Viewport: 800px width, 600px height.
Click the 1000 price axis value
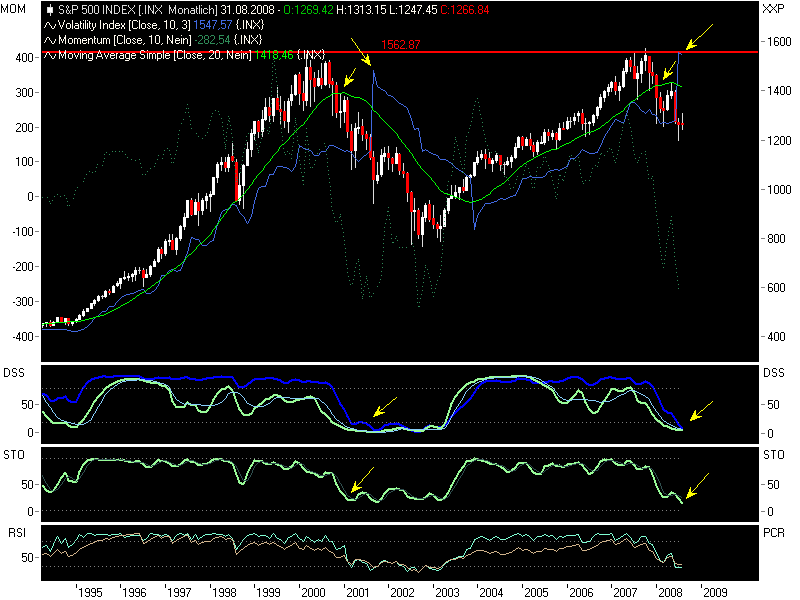click(780, 189)
